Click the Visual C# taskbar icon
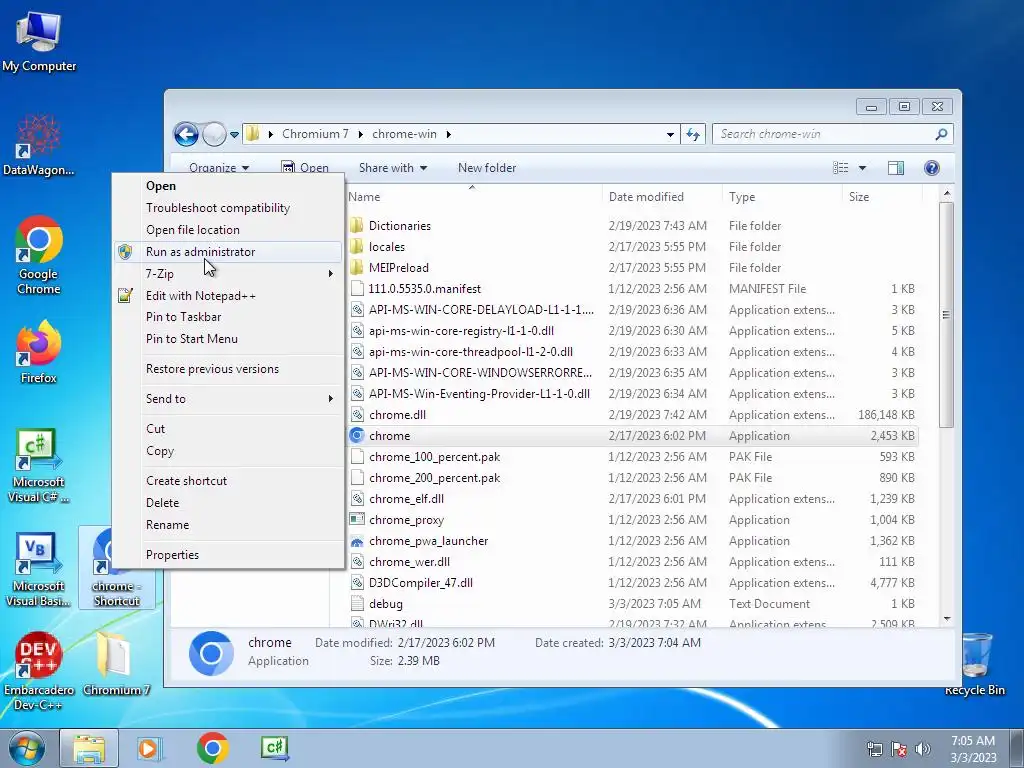Image resolution: width=1024 pixels, height=768 pixels. [x=274, y=748]
